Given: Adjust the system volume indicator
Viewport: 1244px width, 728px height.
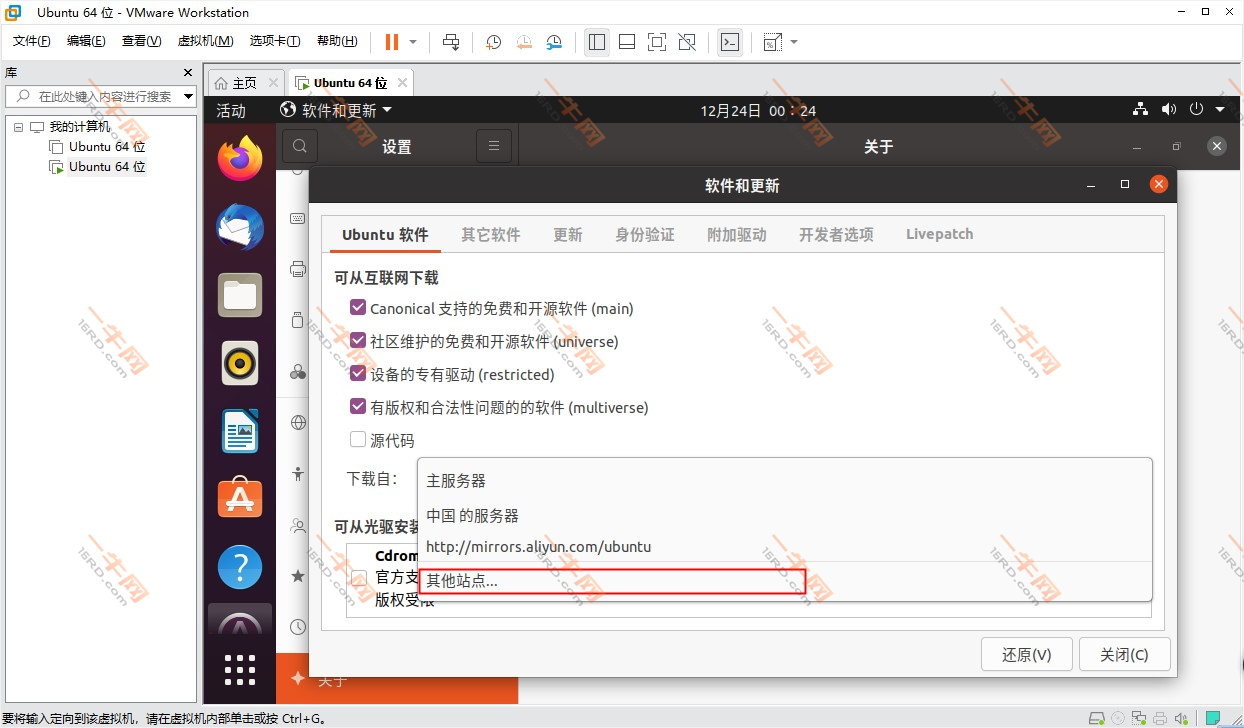Looking at the screenshot, I should (x=1168, y=109).
